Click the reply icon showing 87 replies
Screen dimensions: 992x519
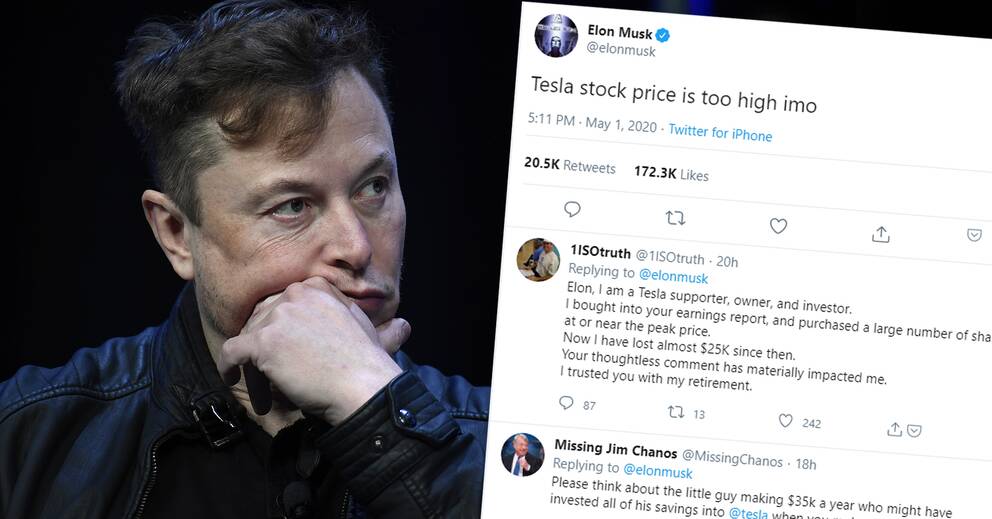pos(567,403)
